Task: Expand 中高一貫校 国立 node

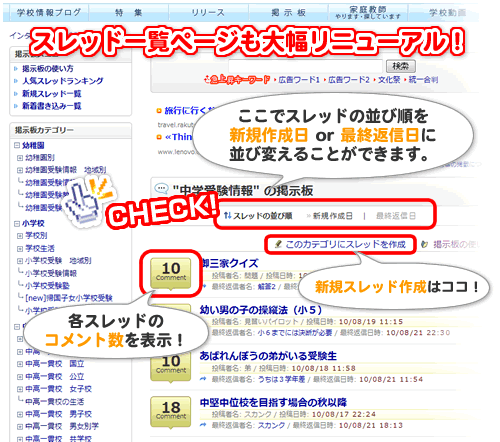Action: tap(20, 364)
